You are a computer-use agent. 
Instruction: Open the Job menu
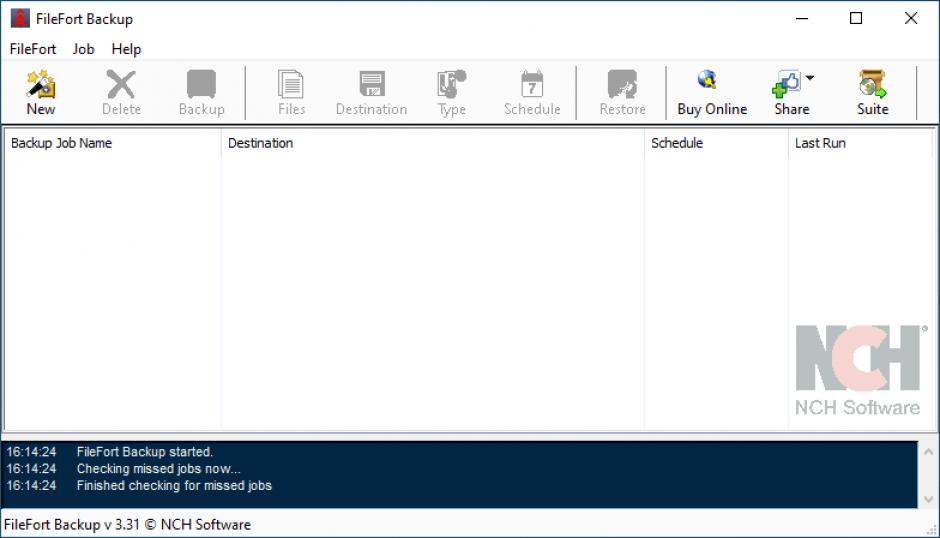pyautogui.click(x=83, y=49)
